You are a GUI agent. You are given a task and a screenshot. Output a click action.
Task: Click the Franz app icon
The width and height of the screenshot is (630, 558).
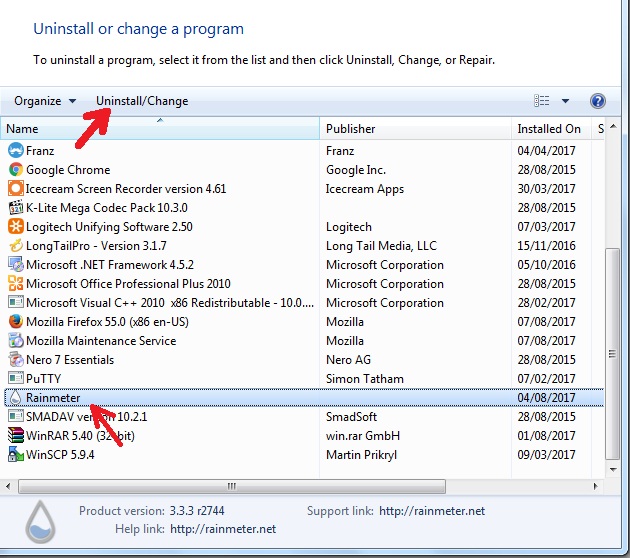[x=16, y=151]
